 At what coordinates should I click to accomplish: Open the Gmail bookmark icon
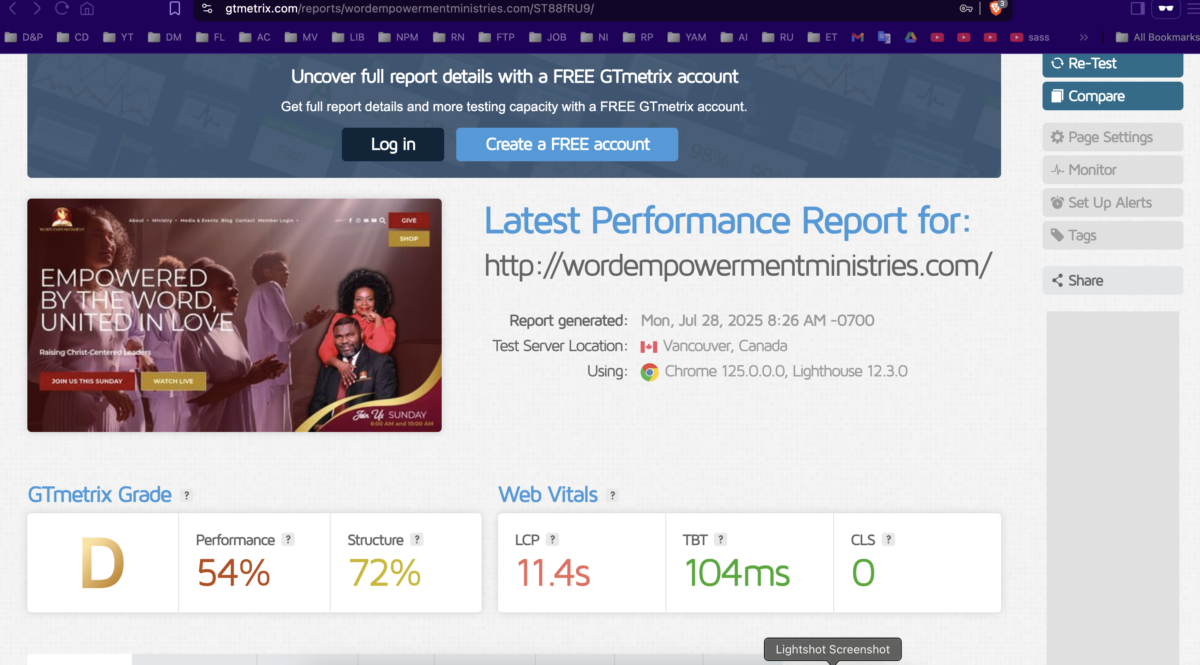coord(858,37)
